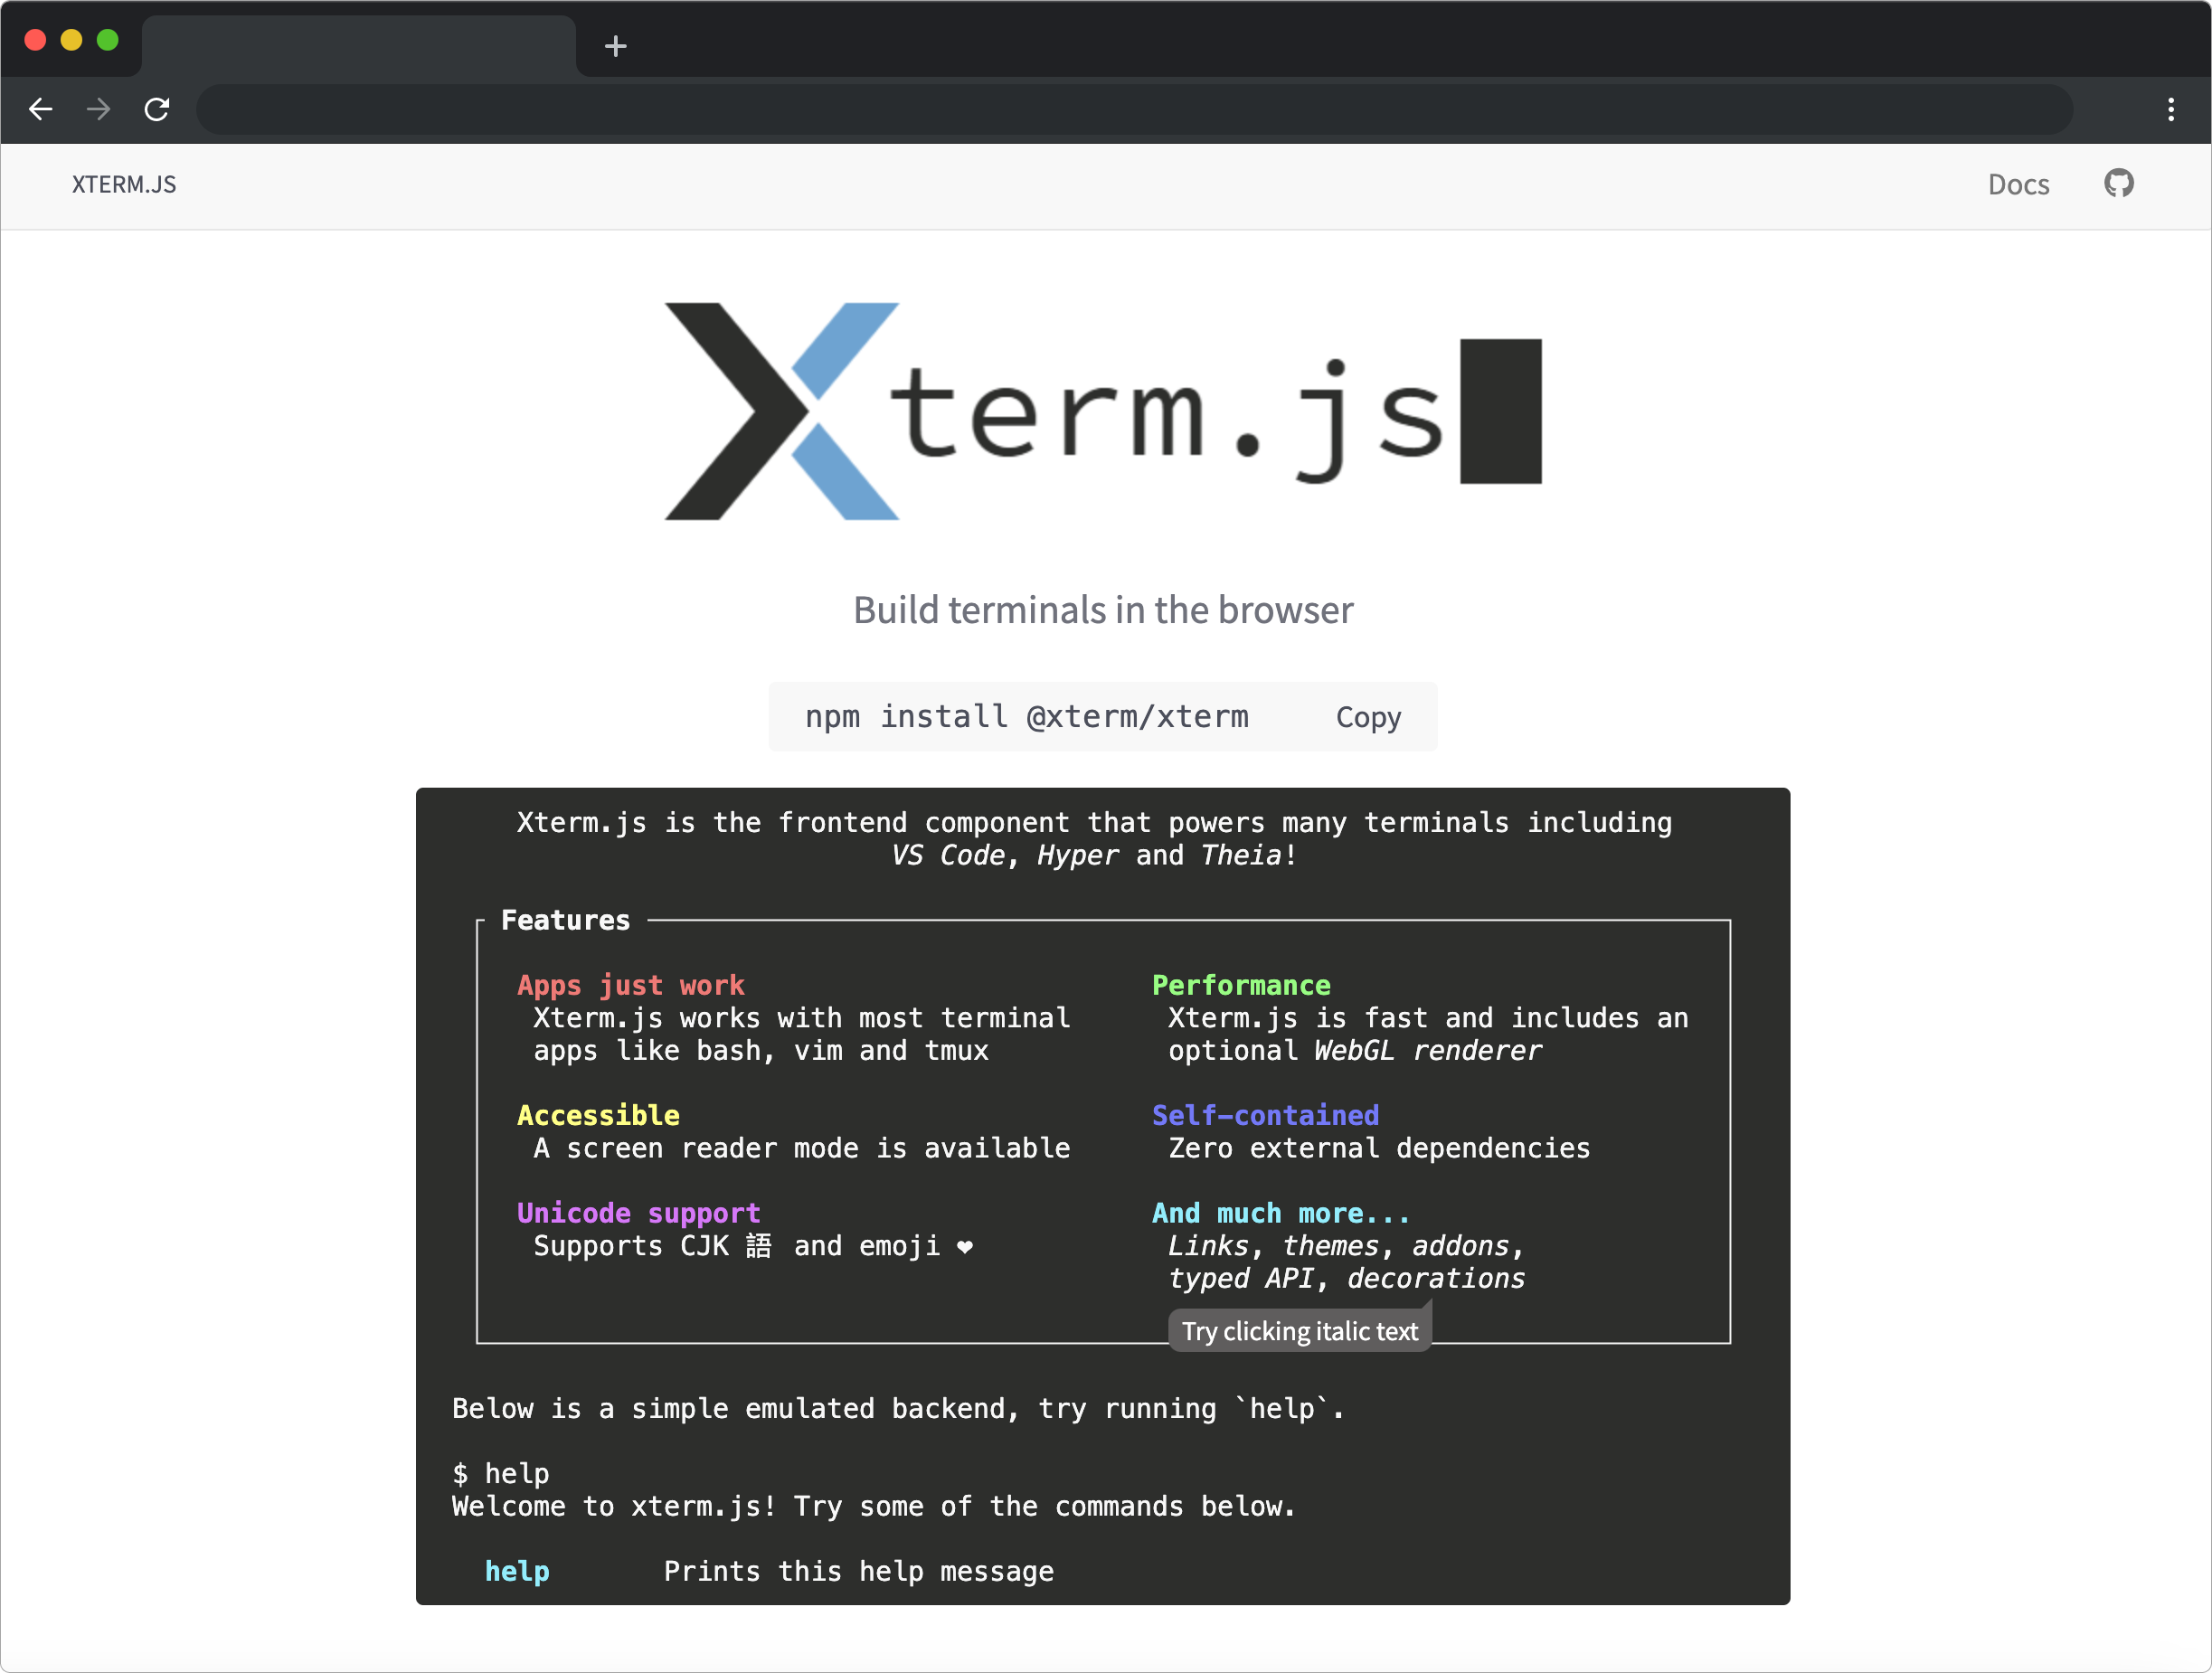Click the italic typed API text

tap(1240, 1279)
